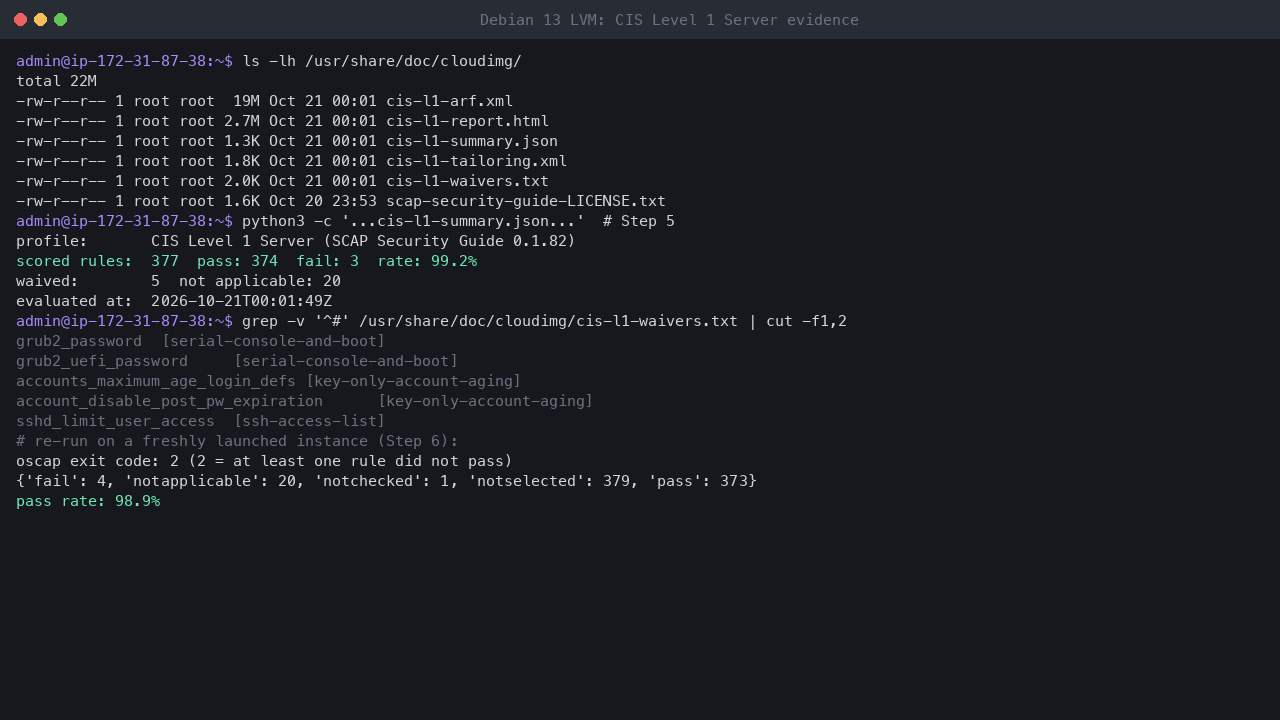Click the green maximize window button
The height and width of the screenshot is (720, 1280).
coord(61,20)
